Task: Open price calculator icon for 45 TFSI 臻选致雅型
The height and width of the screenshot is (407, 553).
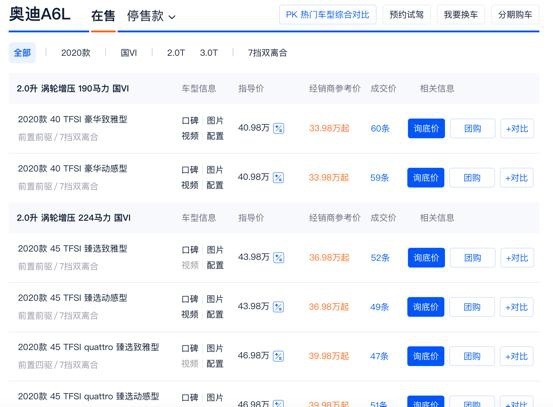Action: (x=279, y=257)
